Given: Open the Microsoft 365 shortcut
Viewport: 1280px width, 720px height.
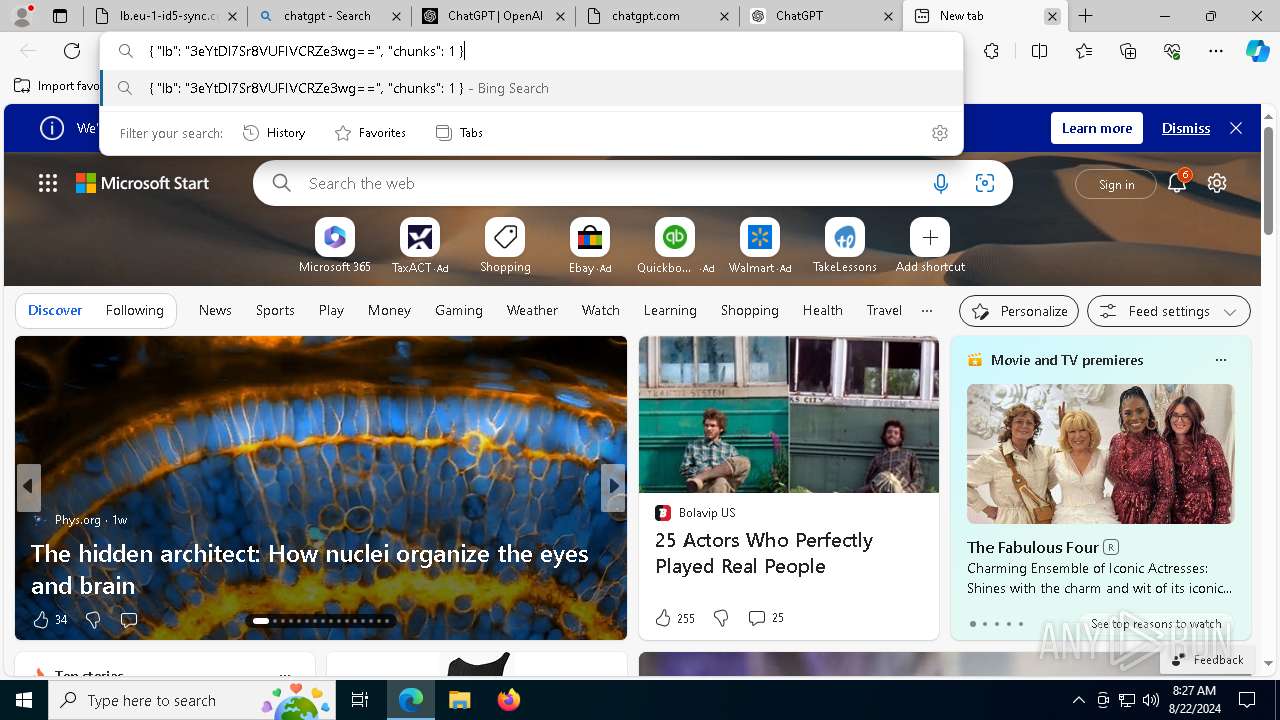Looking at the screenshot, I should click(x=335, y=246).
